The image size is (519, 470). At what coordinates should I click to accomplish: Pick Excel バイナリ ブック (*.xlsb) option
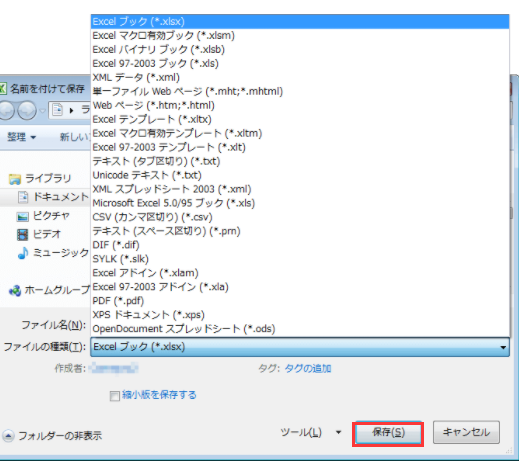point(300,50)
